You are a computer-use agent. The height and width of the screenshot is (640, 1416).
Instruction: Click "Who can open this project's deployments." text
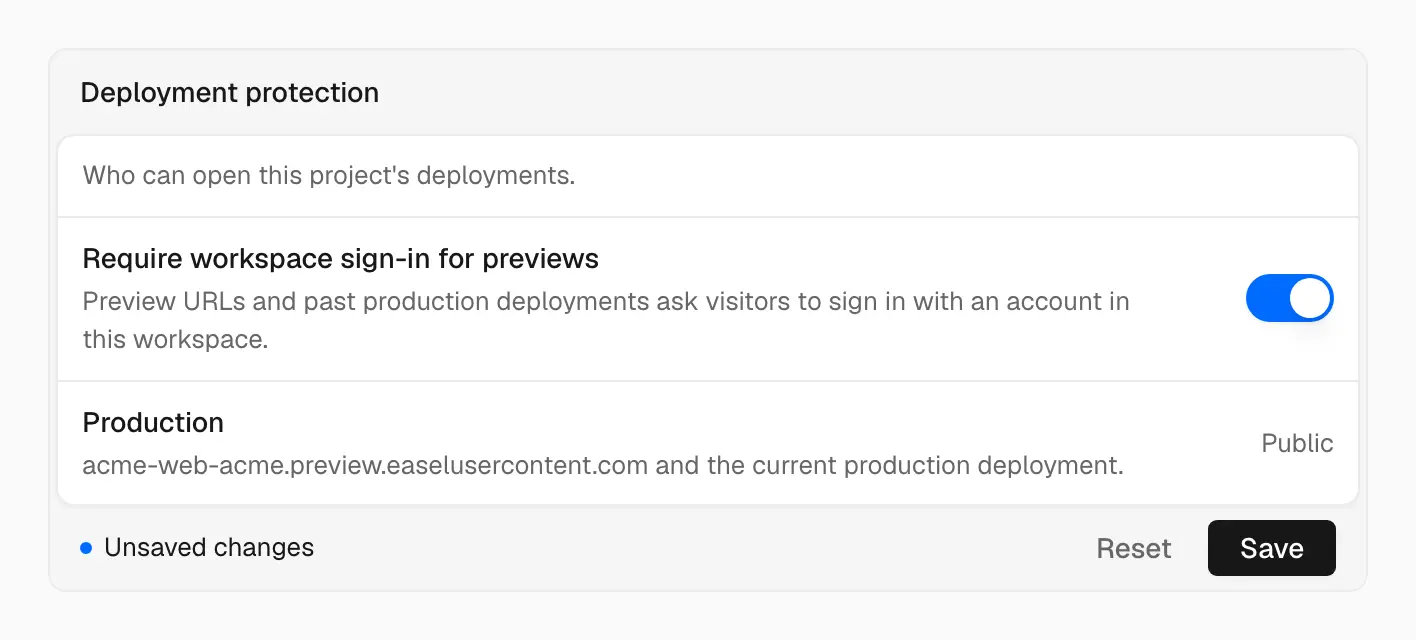(329, 176)
